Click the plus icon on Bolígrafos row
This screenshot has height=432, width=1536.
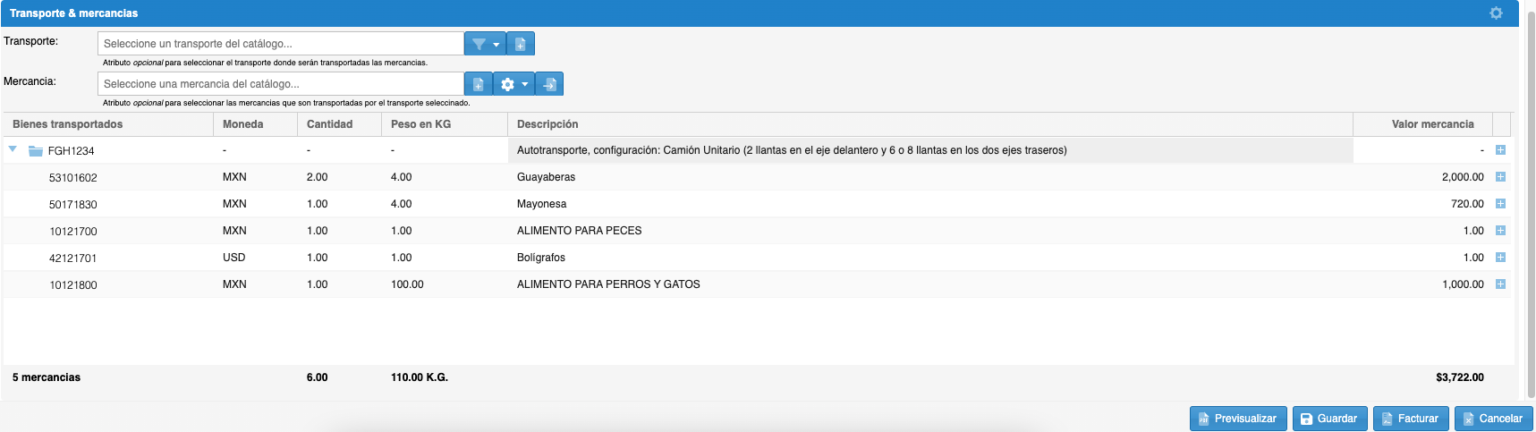pyautogui.click(x=1500, y=257)
